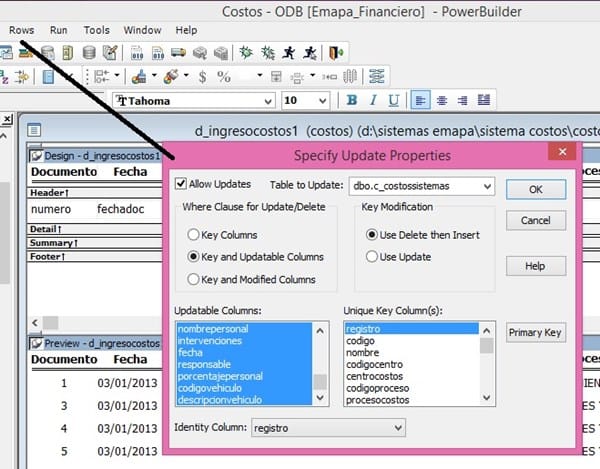Click the Italic formatting icon
This screenshot has width=600, height=469.
373,100
